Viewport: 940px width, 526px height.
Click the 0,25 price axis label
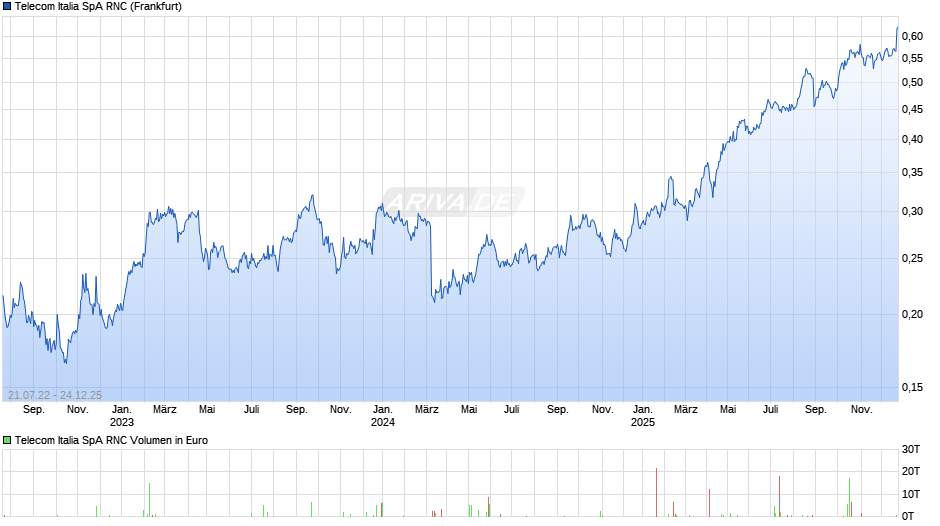[912, 259]
